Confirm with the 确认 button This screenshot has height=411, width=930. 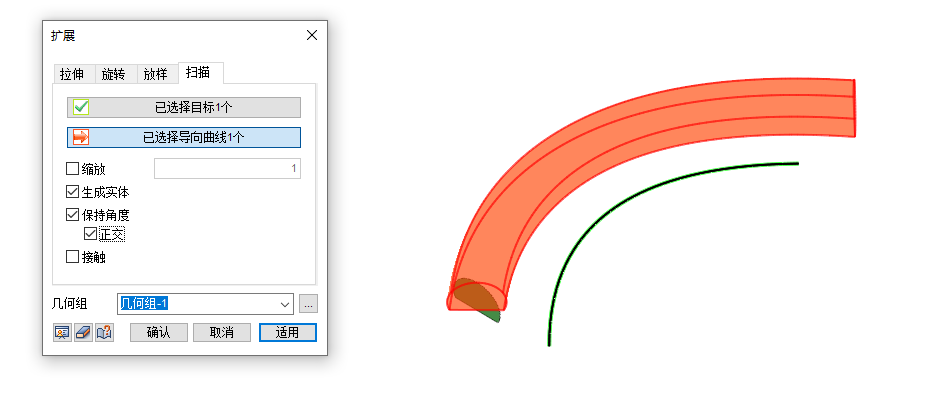click(x=158, y=333)
